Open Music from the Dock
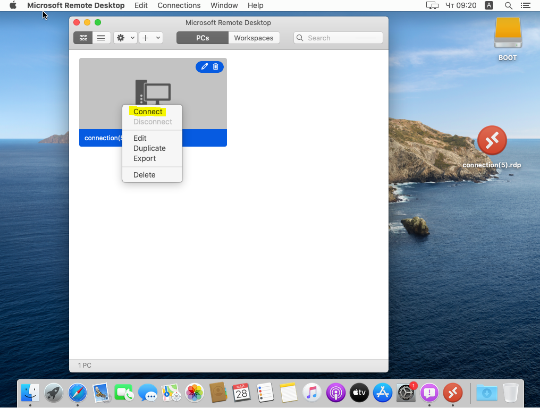This screenshot has height=408, width=540. (x=312, y=393)
